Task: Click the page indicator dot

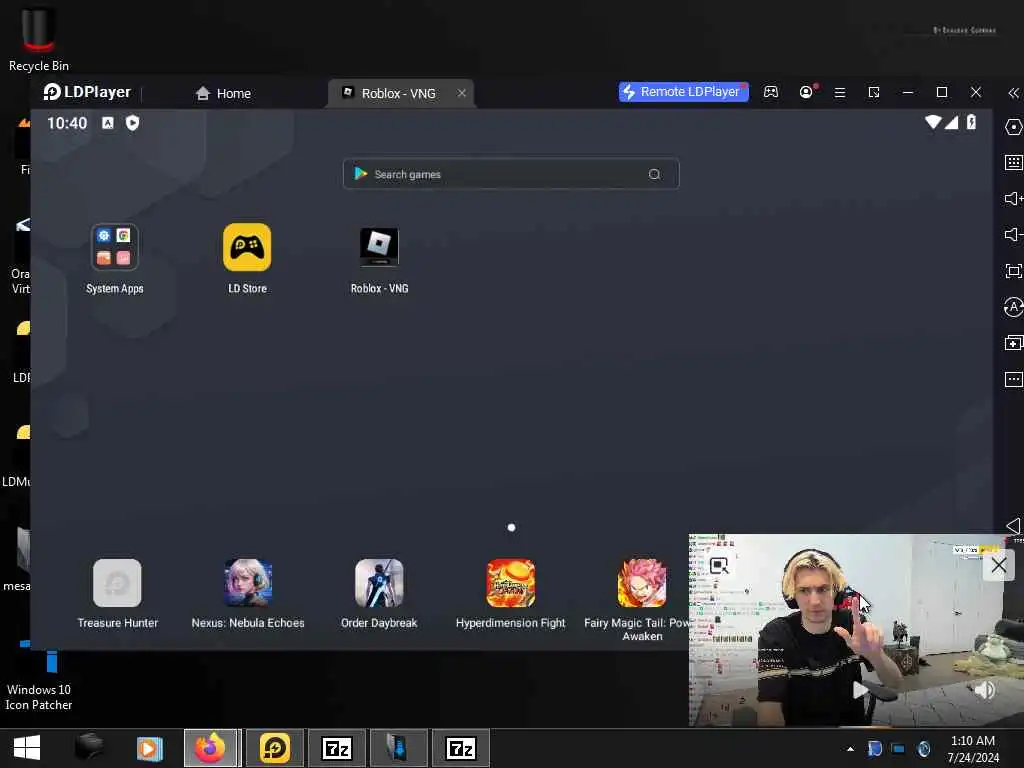Action: pyautogui.click(x=511, y=528)
